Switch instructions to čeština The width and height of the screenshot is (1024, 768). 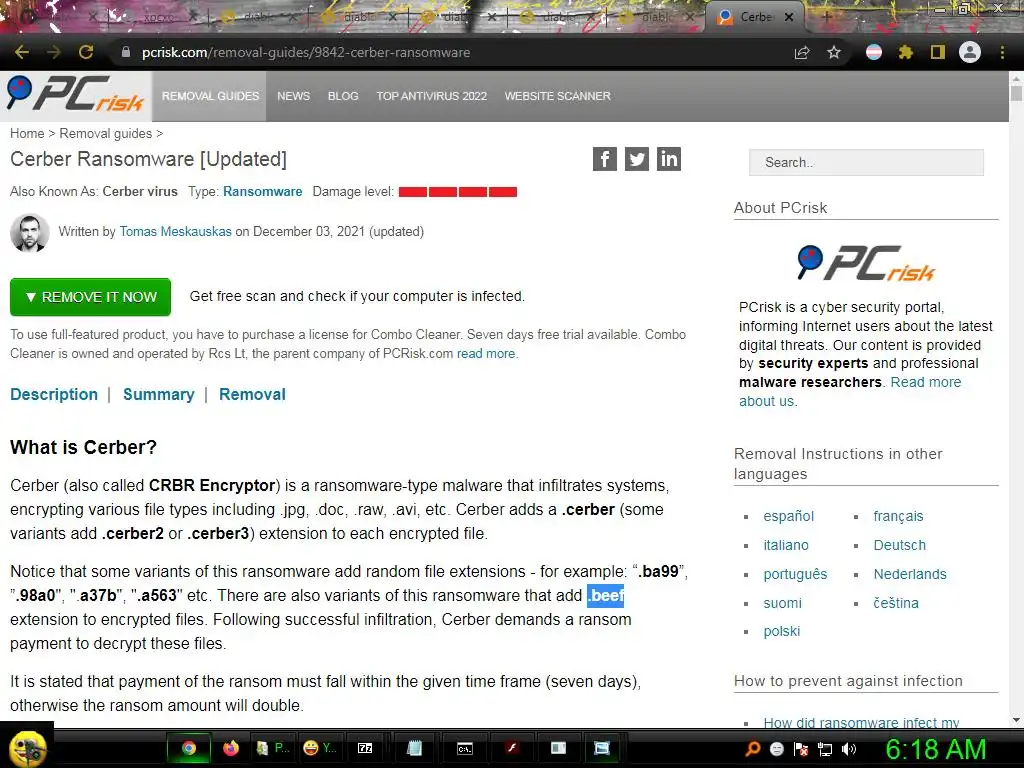[x=896, y=603]
